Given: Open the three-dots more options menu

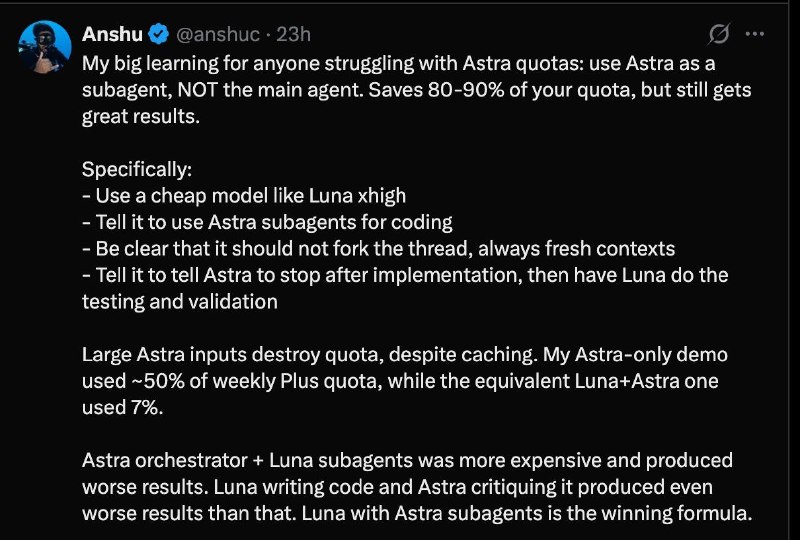Looking at the screenshot, I should click(x=755, y=34).
